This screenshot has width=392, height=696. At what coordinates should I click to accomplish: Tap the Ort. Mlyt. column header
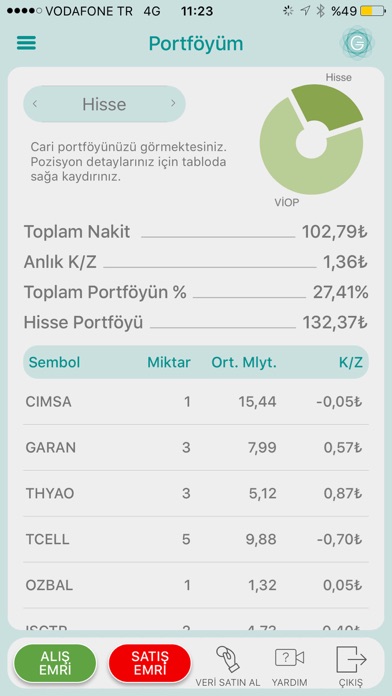(x=244, y=363)
